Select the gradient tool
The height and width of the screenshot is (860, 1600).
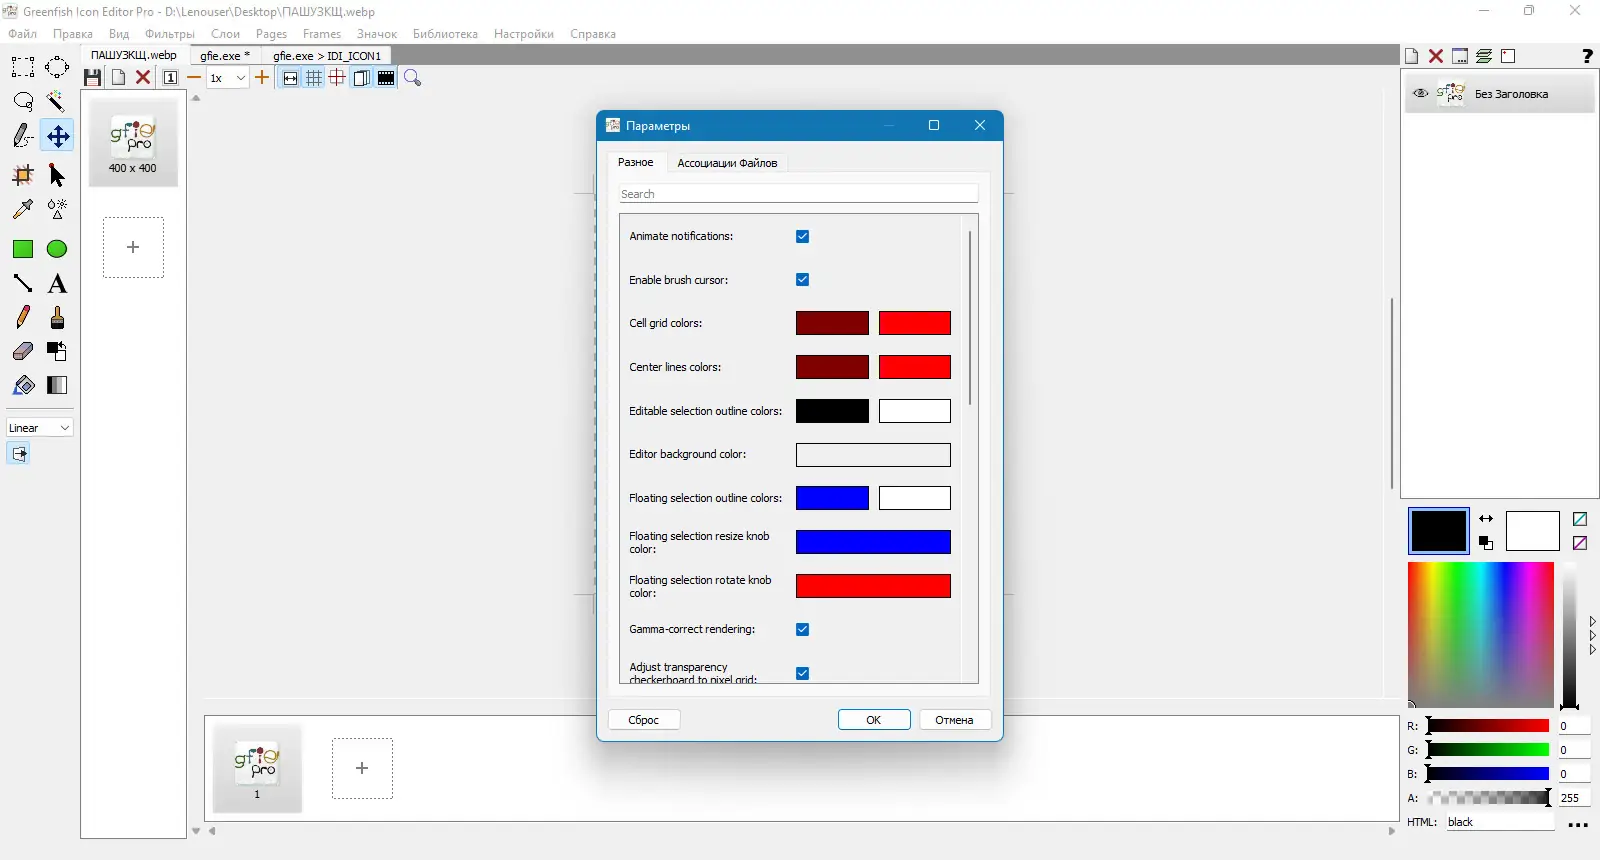(x=57, y=385)
